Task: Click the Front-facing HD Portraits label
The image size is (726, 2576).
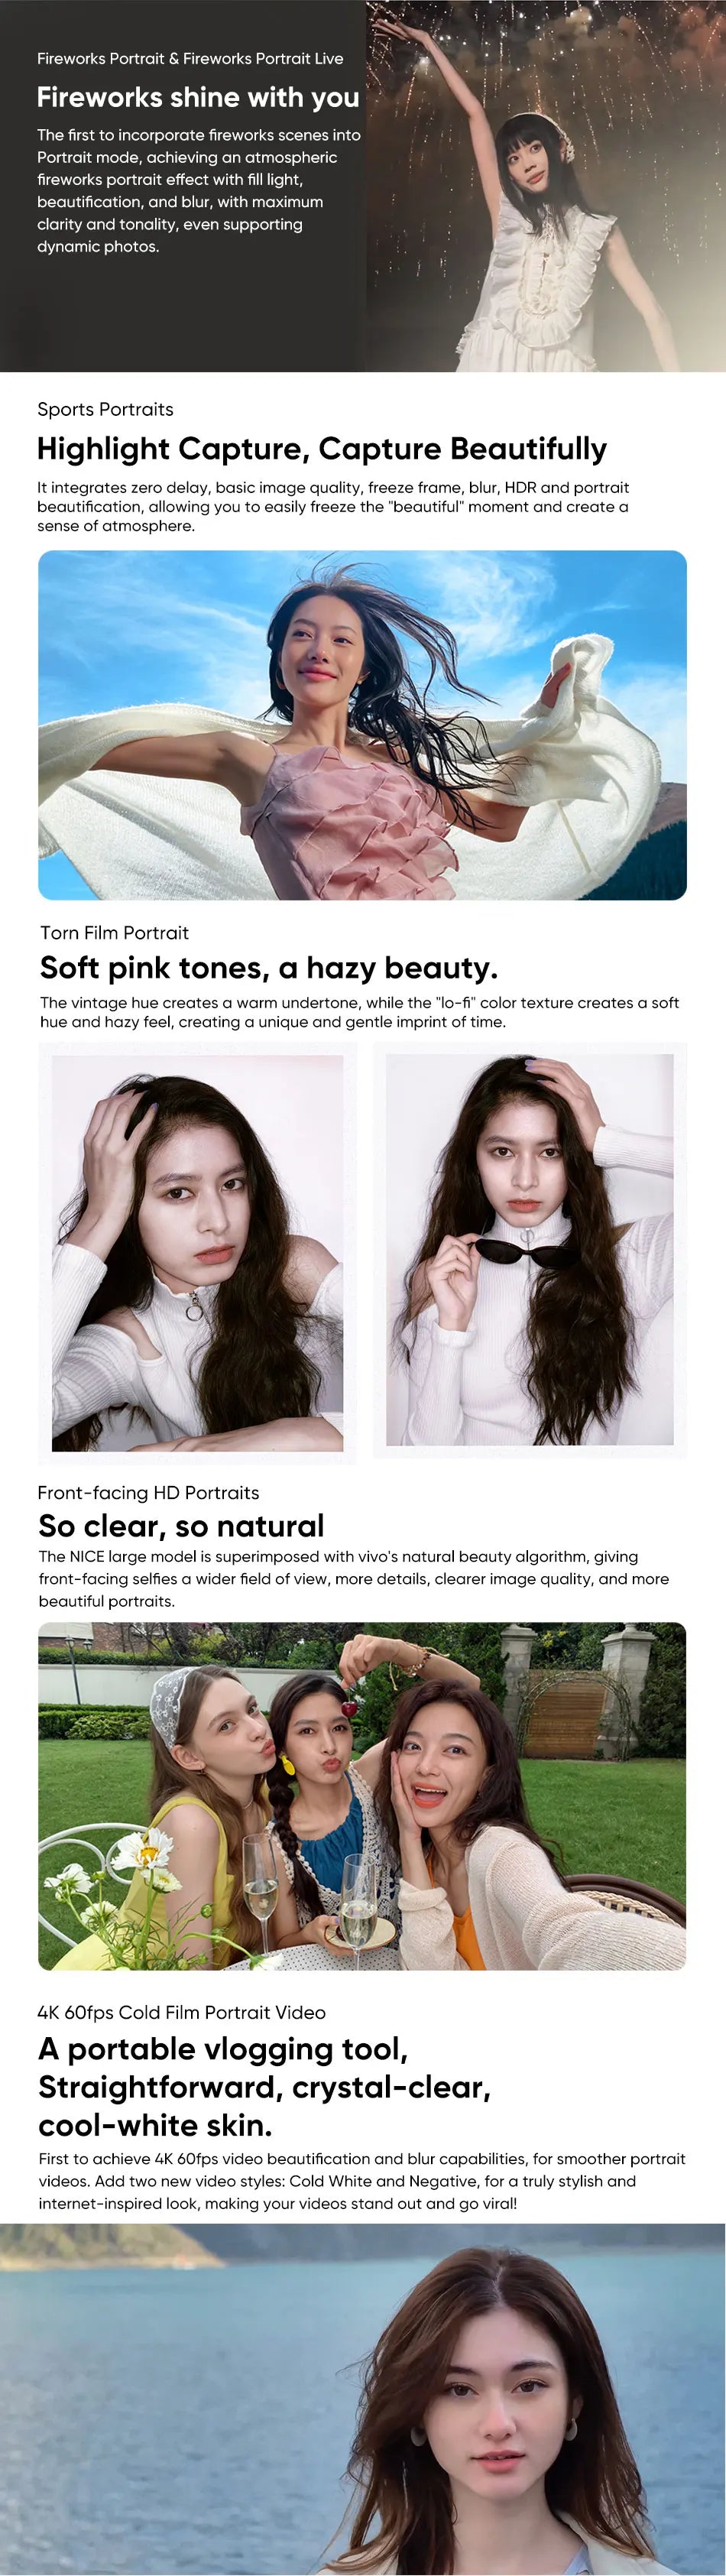Action: (148, 1492)
